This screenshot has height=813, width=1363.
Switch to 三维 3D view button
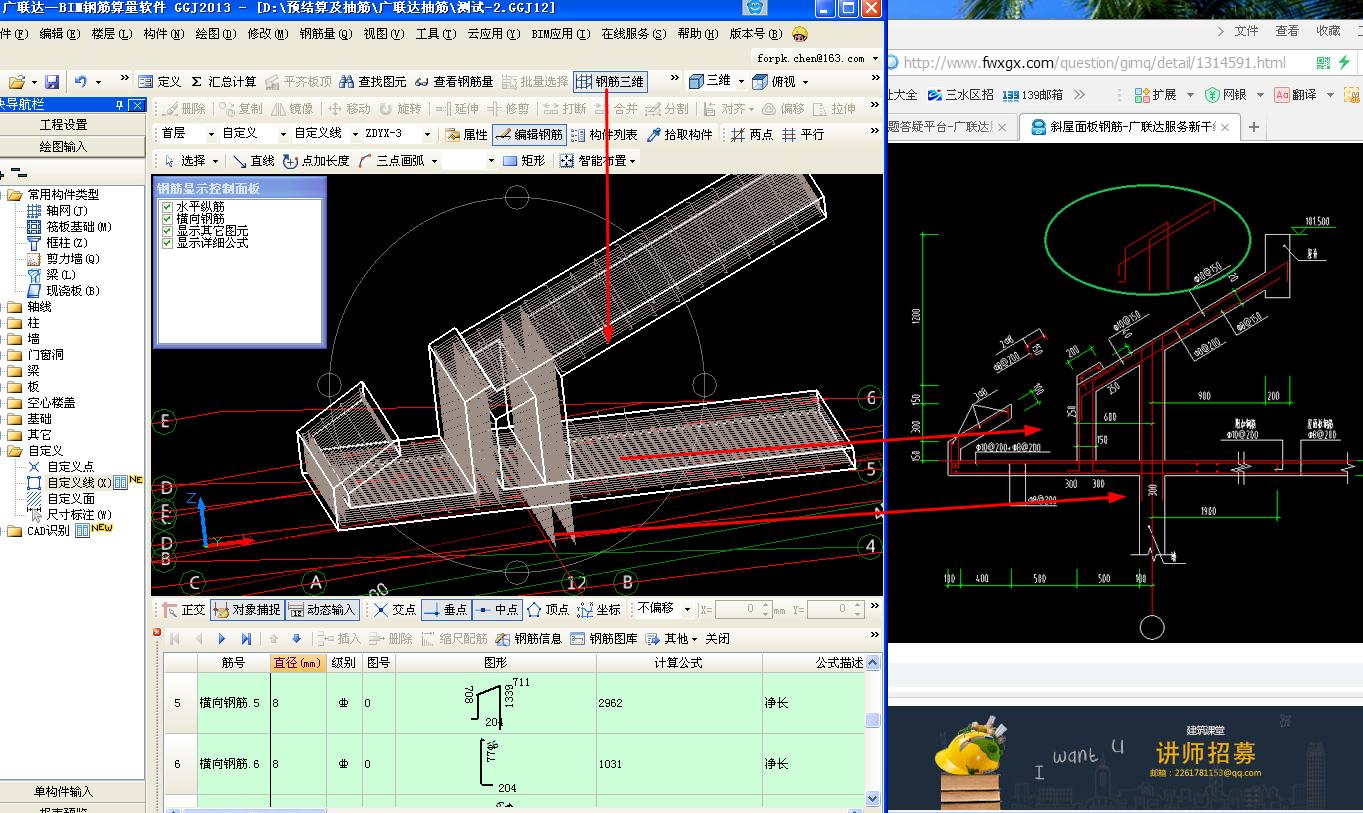[x=710, y=81]
